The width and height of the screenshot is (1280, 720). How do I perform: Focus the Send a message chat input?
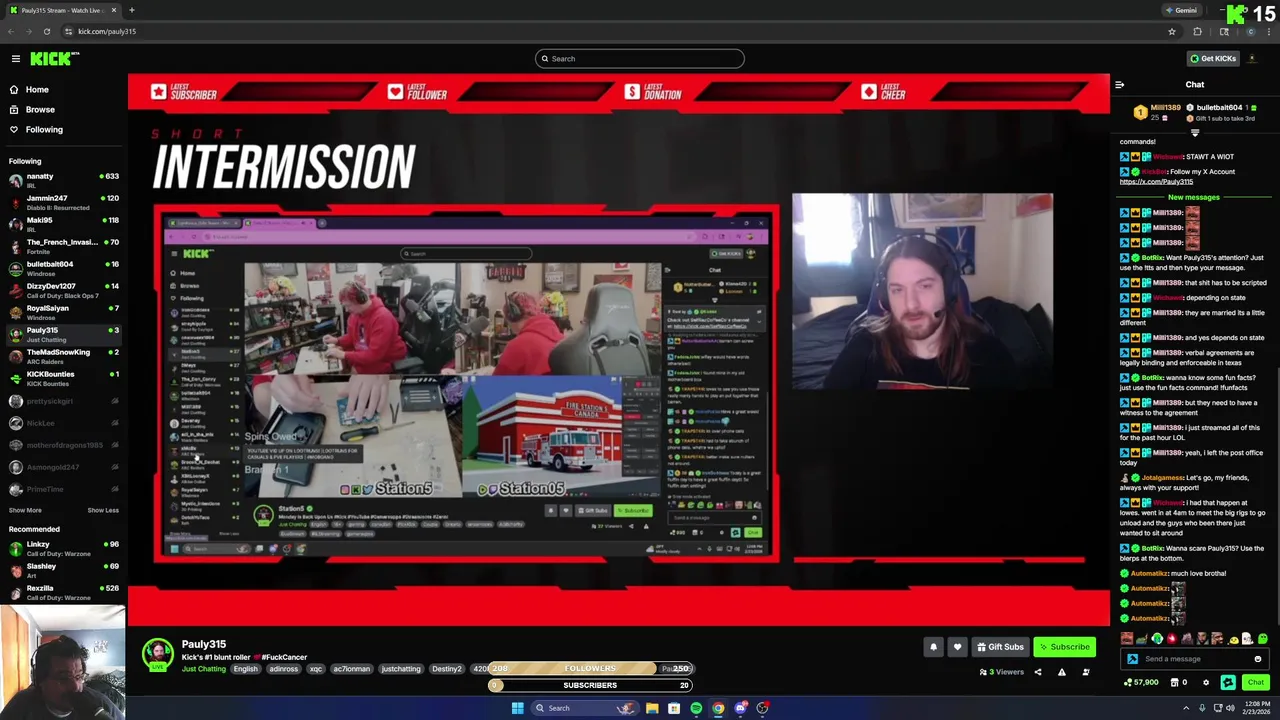pos(1195,659)
